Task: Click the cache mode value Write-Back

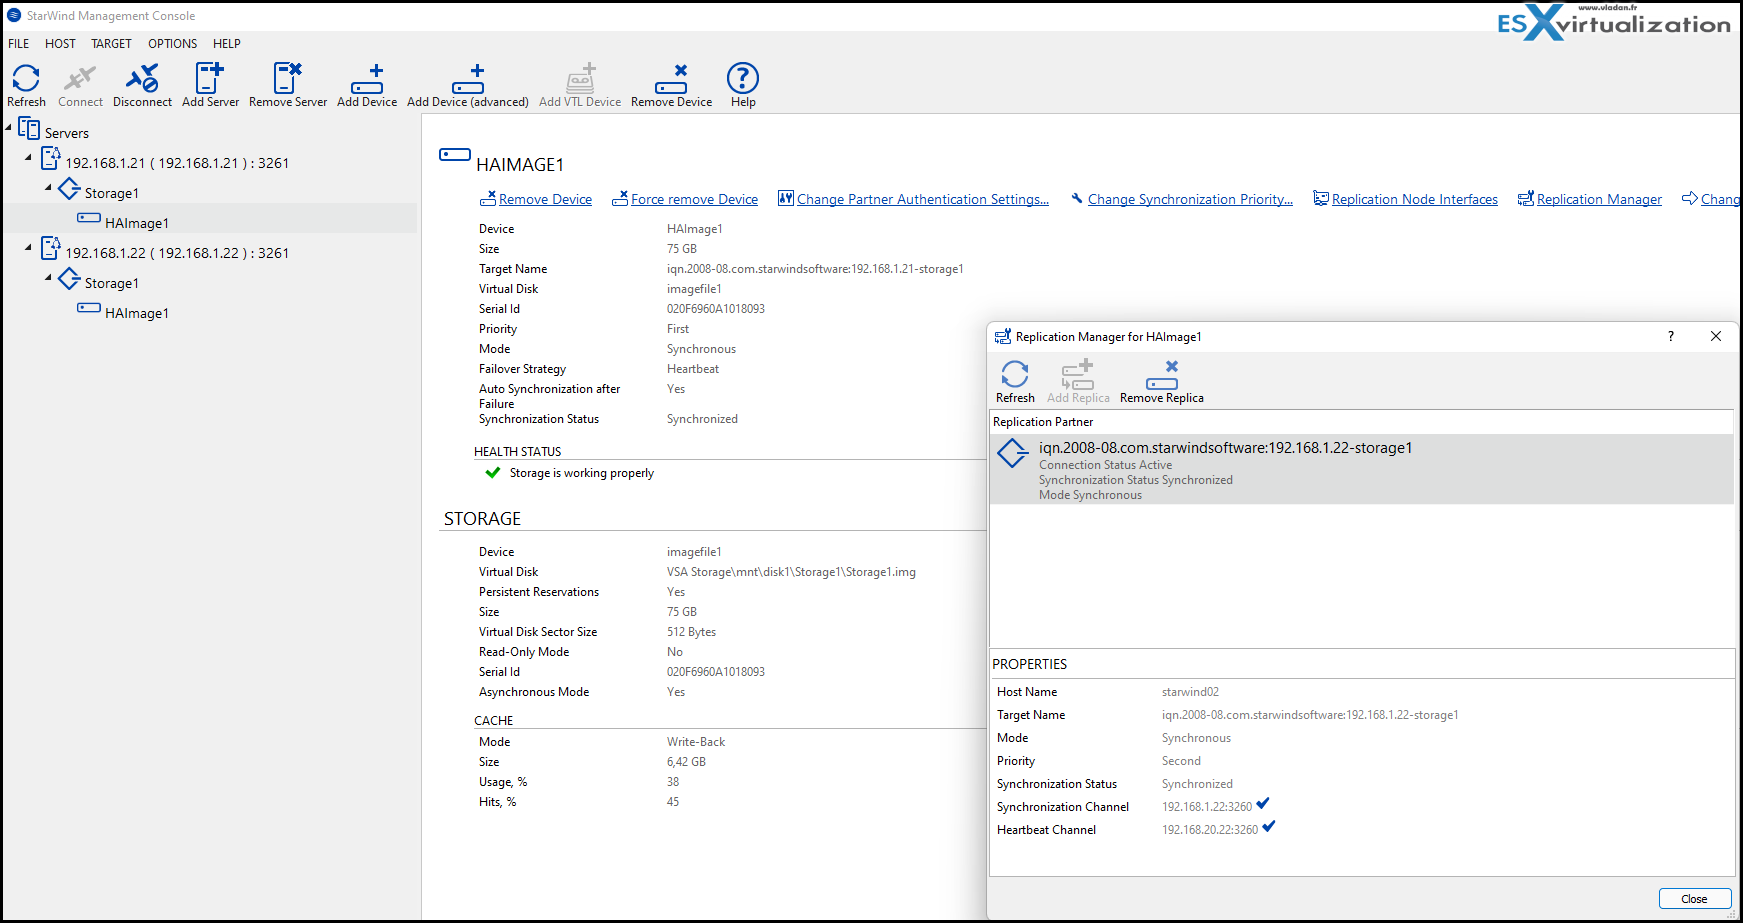Action: click(696, 742)
